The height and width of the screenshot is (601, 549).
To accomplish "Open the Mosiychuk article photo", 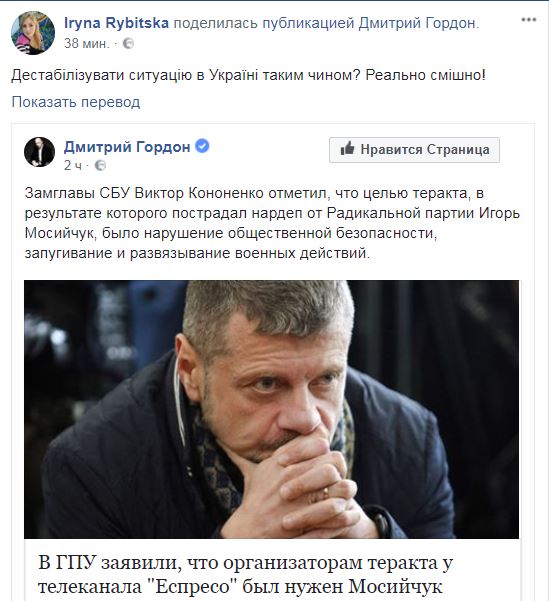I will click(271, 409).
